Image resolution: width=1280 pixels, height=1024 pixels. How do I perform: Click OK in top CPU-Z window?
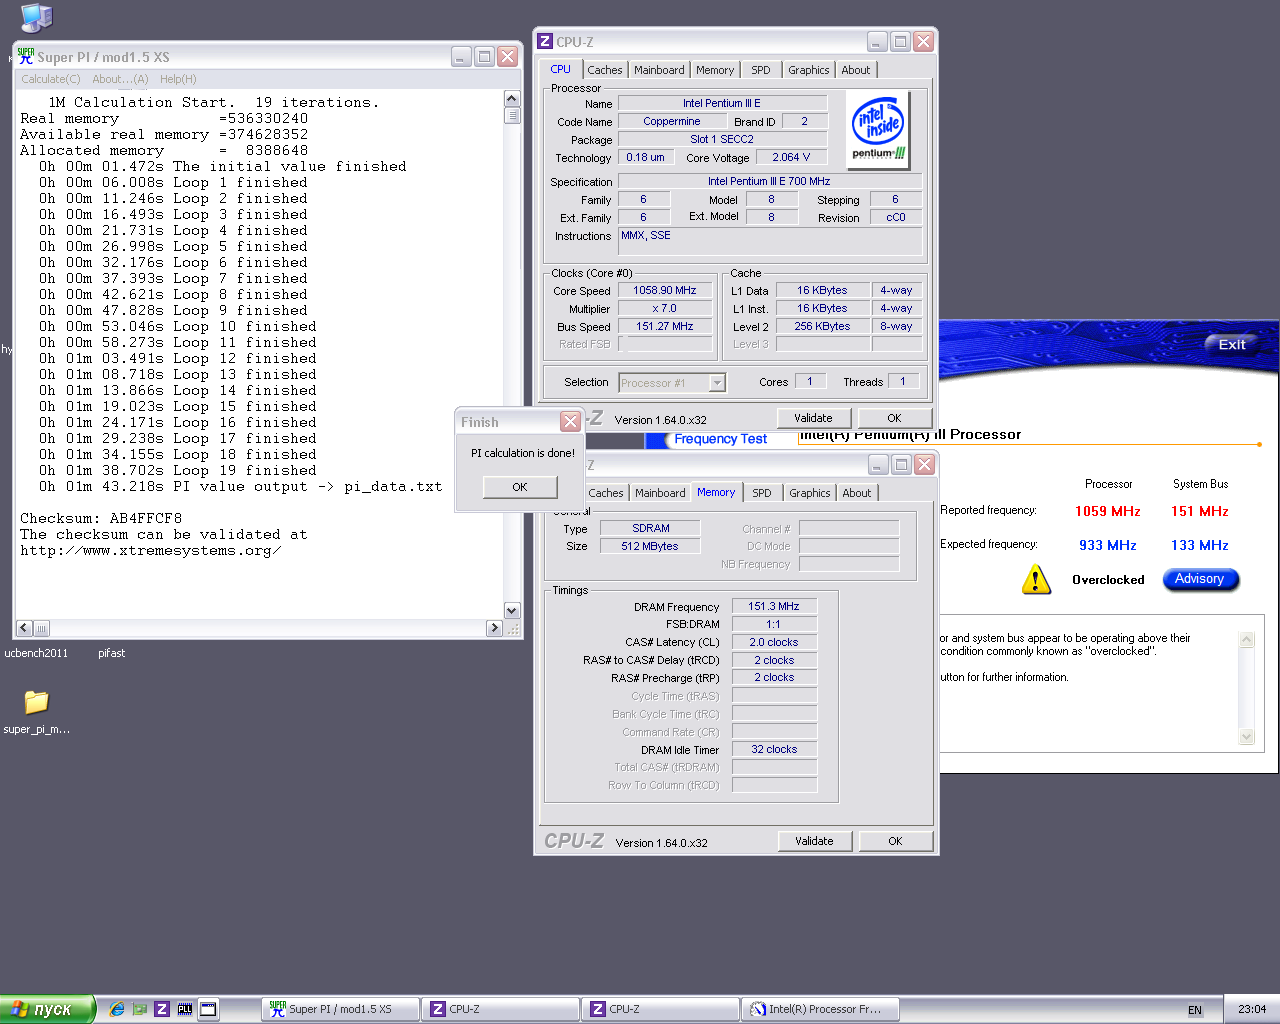point(895,418)
